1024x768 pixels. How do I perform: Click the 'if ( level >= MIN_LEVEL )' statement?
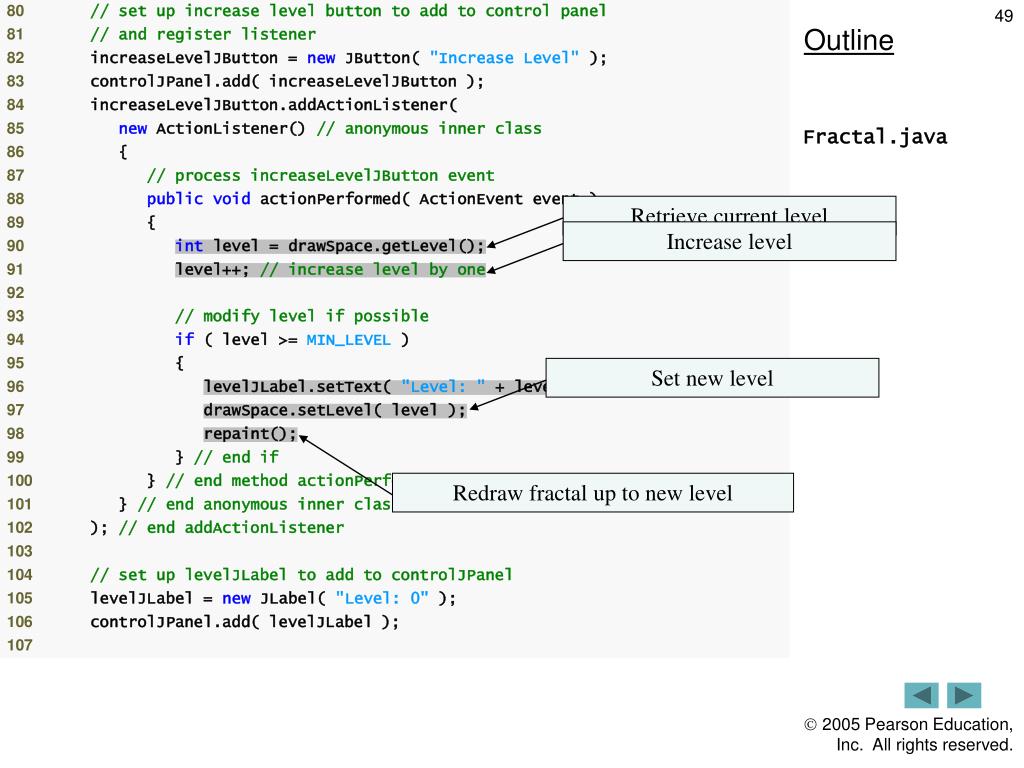coord(292,340)
